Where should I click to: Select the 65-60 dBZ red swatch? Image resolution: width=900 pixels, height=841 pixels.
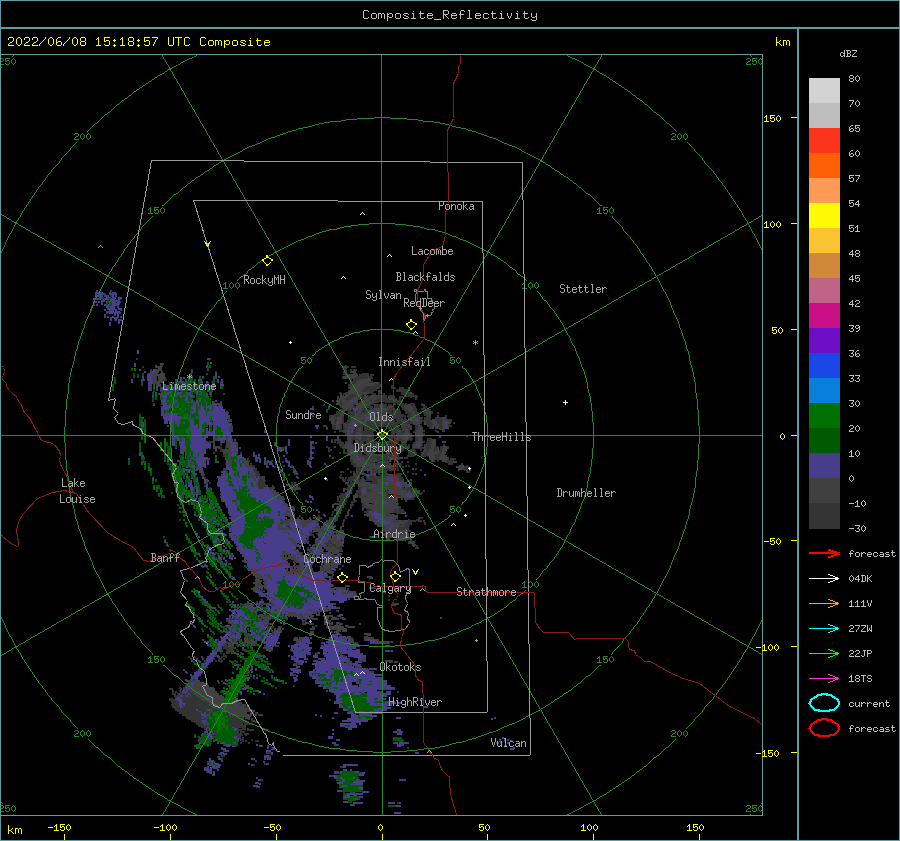point(824,141)
